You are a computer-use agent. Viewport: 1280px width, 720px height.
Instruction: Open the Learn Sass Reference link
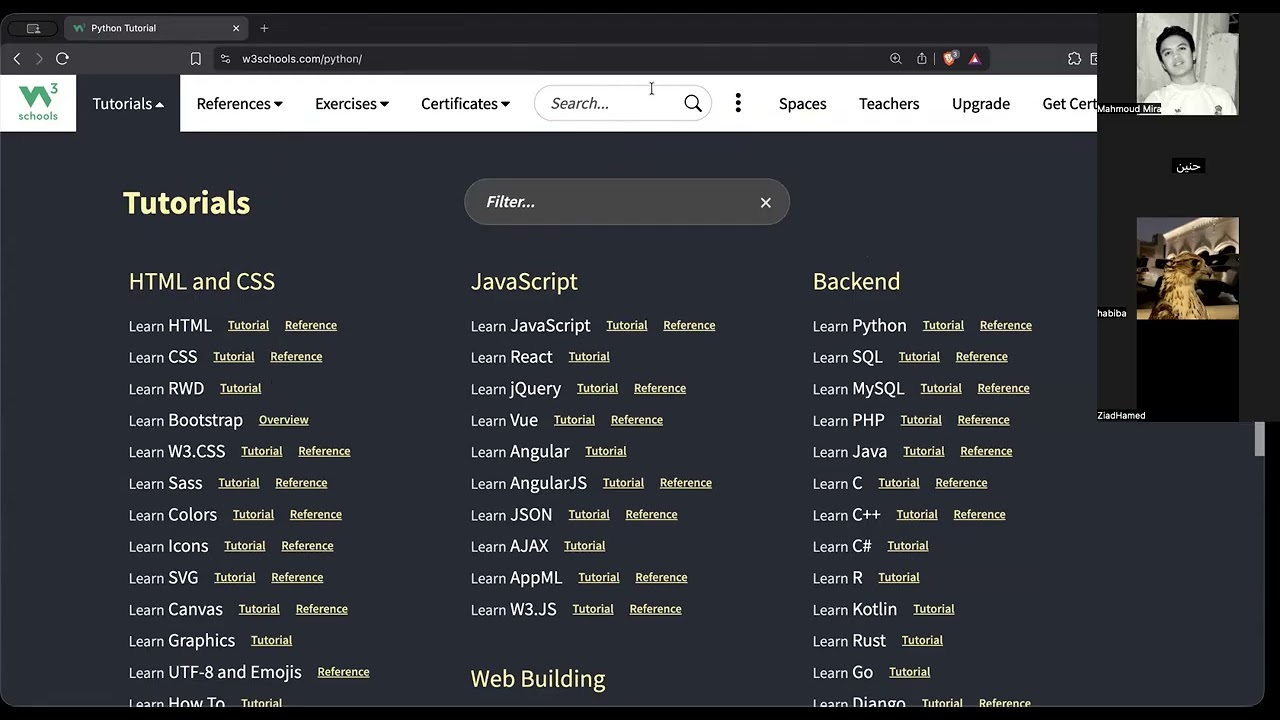[x=301, y=483]
